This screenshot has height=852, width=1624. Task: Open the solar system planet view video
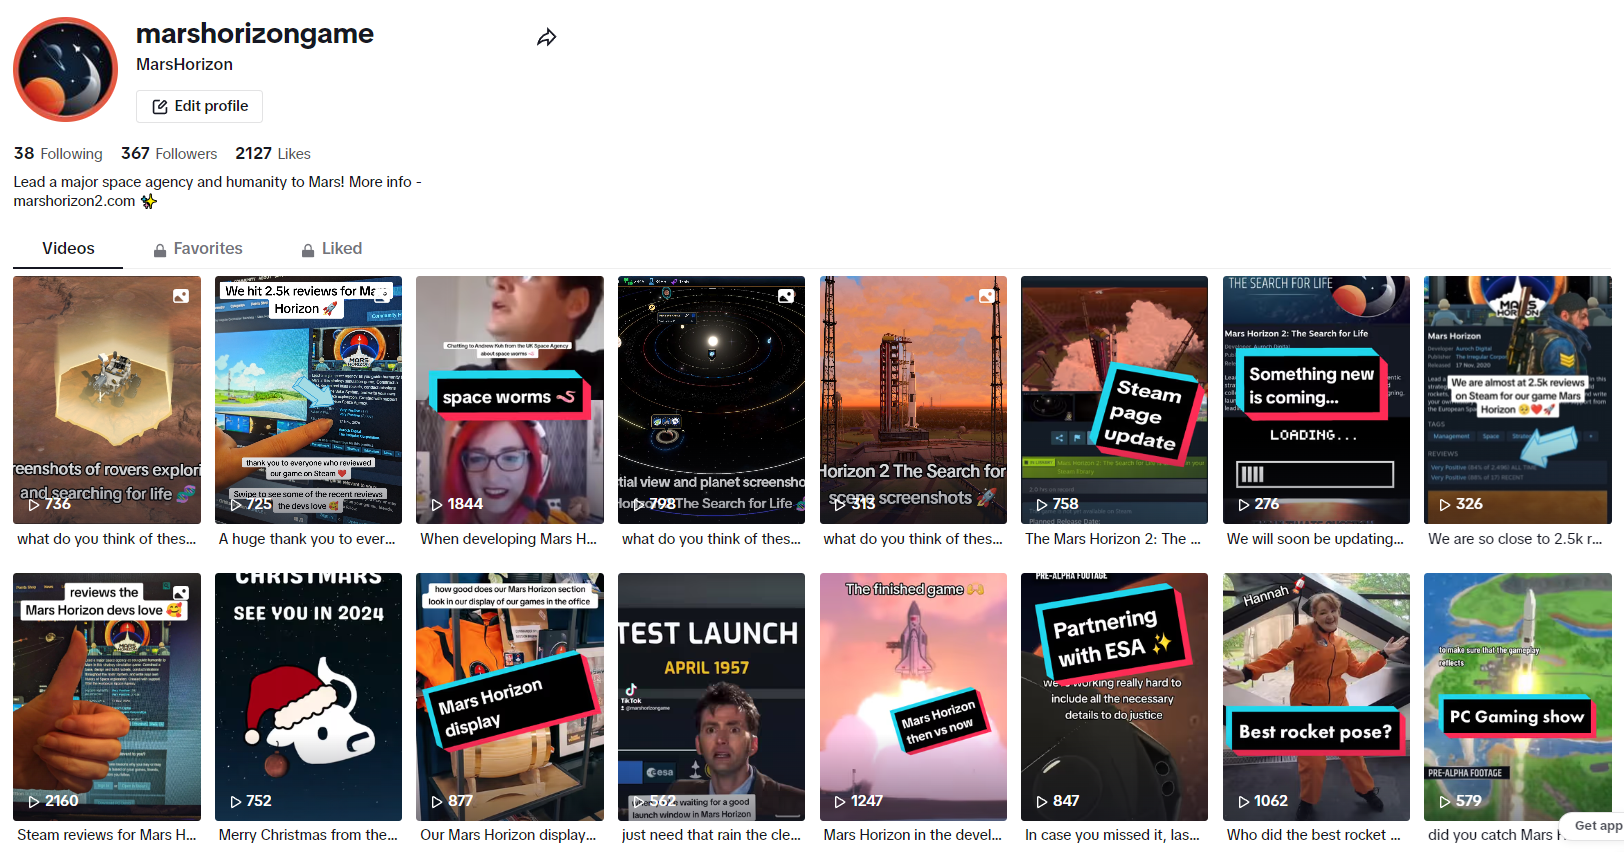pyautogui.click(x=711, y=400)
